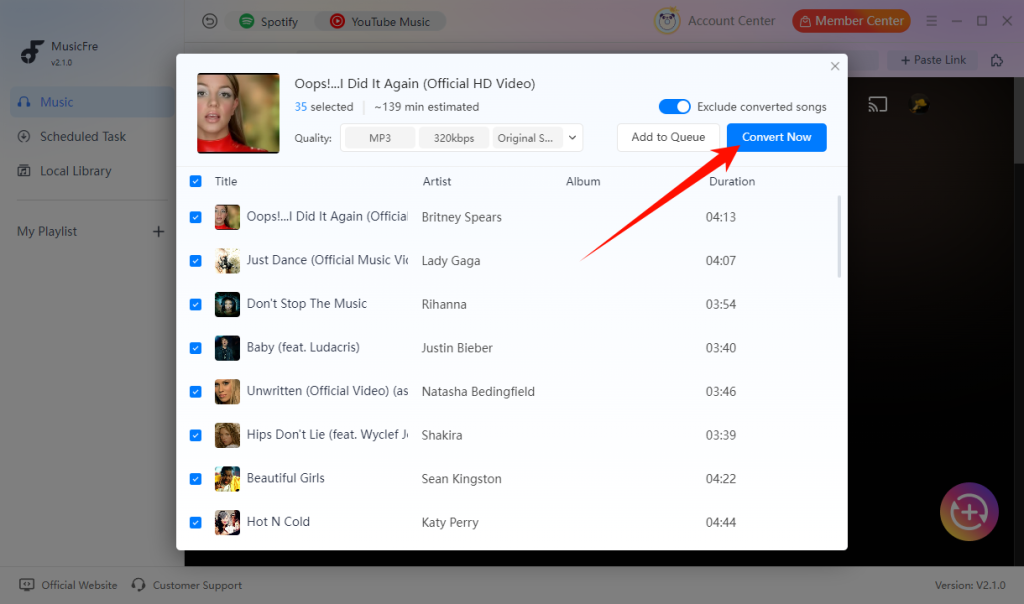Open the Member Center button
The image size is (1024, 604).
[x=851, y=21]
